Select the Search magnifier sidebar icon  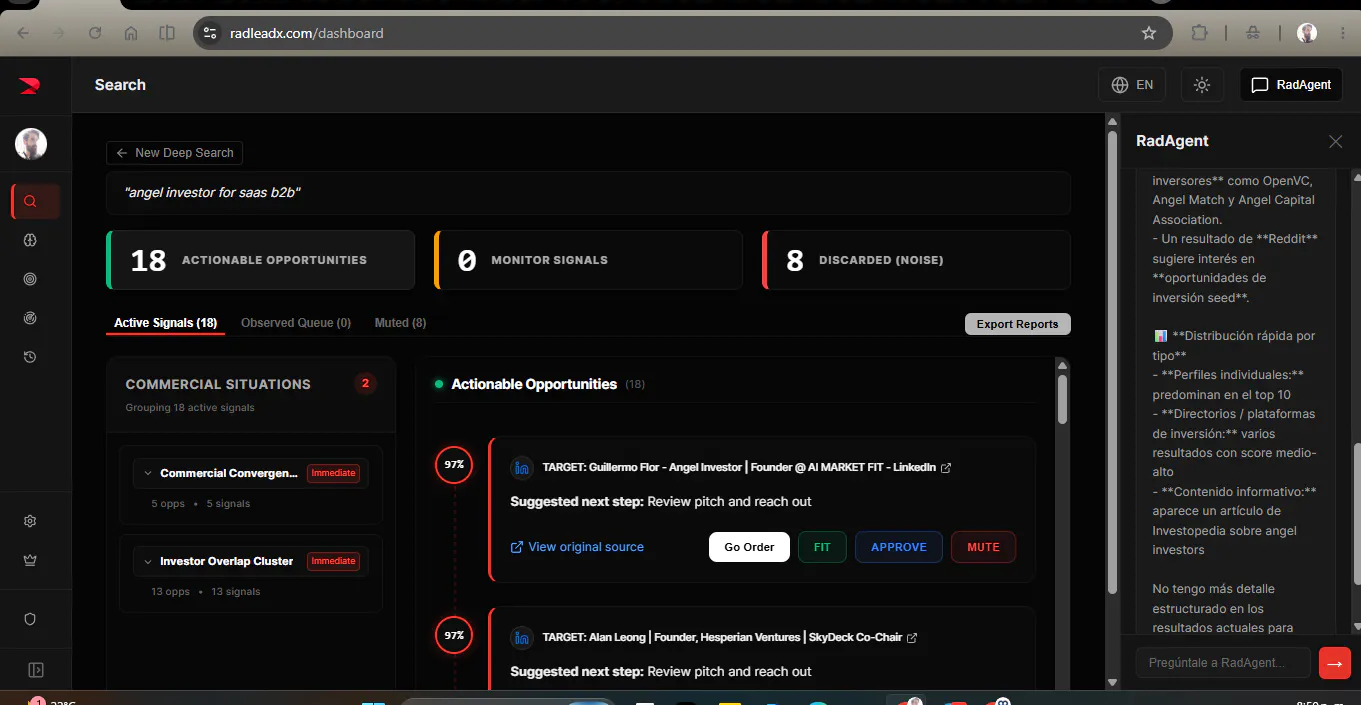30,202
